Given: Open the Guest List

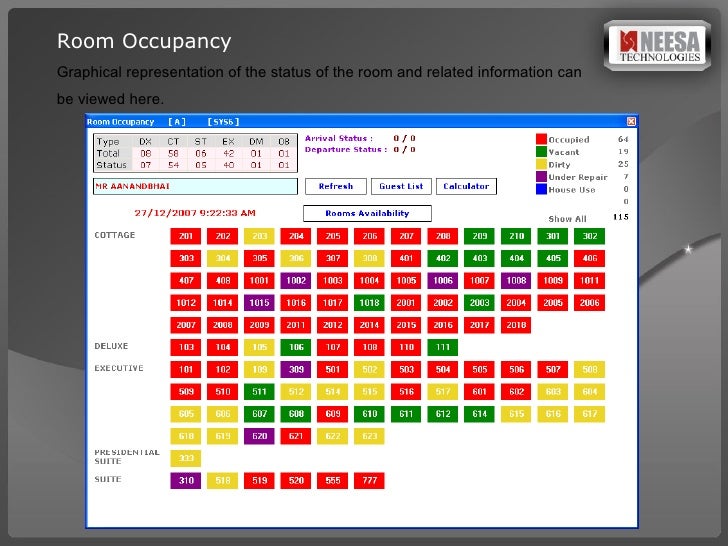Looking at the screenshot, I should [x=401, y=187].
